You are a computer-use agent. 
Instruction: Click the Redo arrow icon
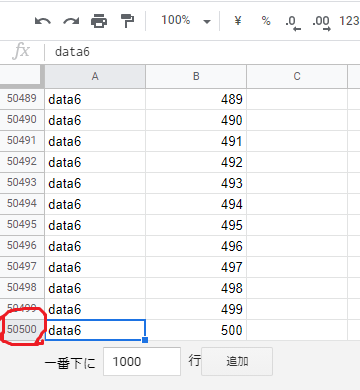pos(71,21)
